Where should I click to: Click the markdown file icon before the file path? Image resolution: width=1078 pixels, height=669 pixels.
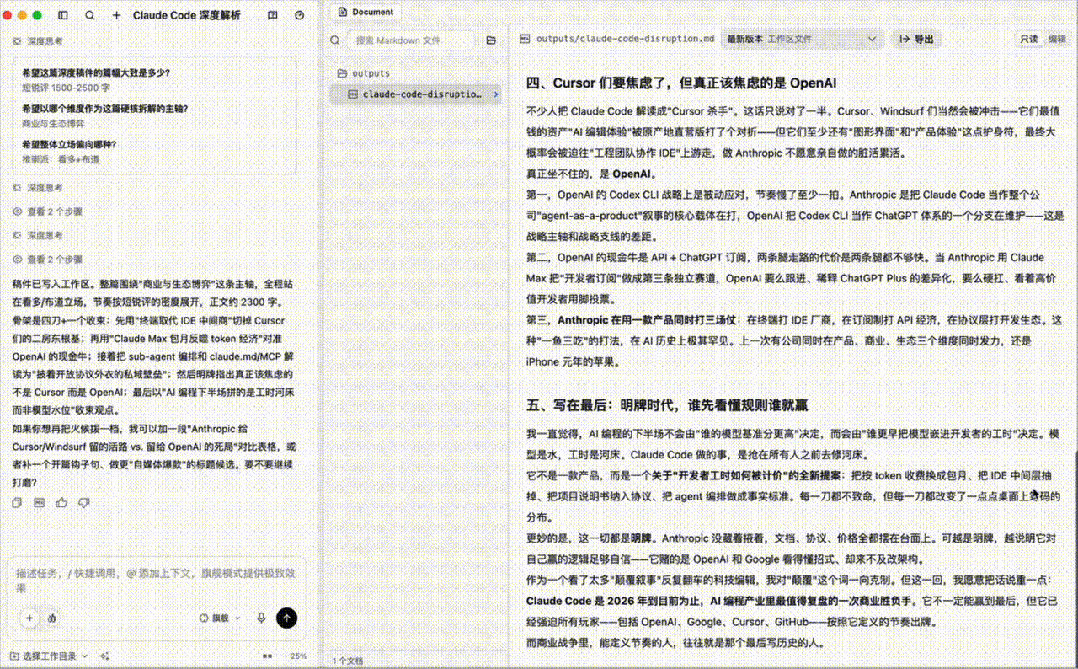pos(525,39)
